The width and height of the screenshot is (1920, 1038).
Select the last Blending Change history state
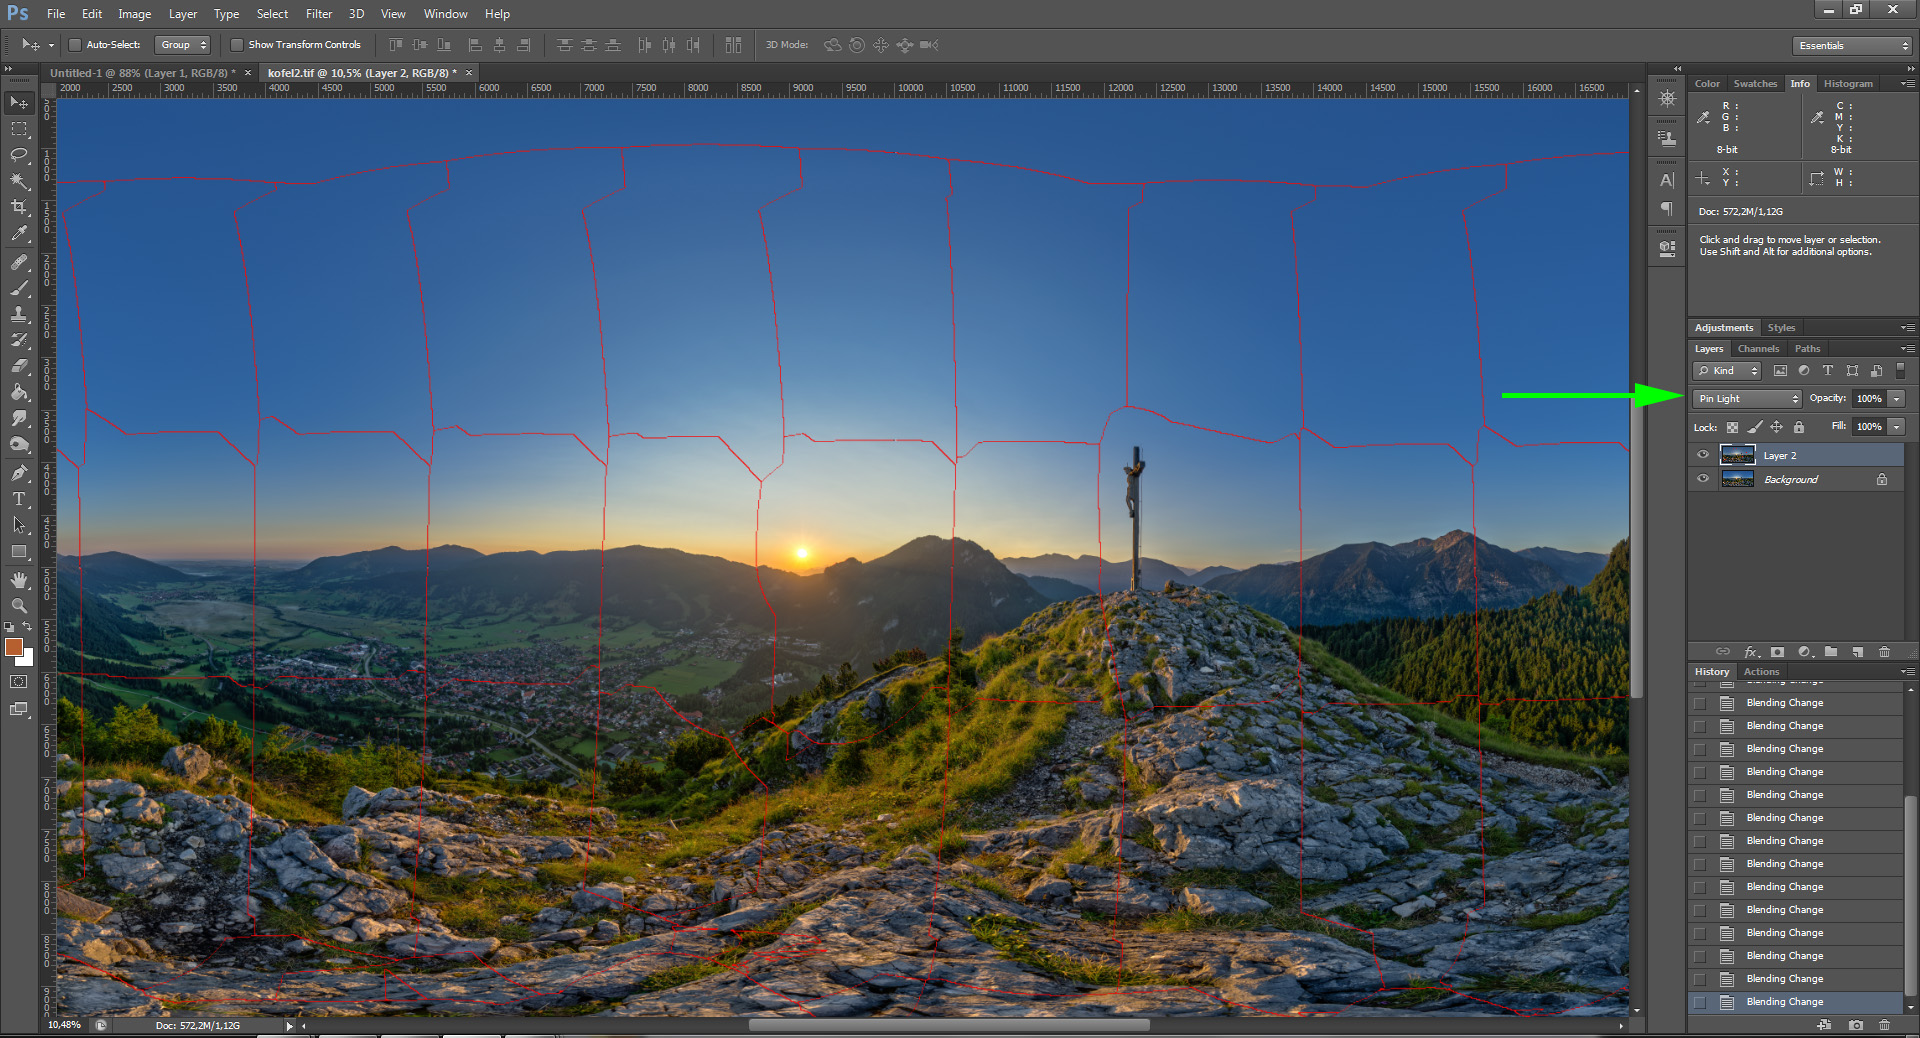pyautogui.click(x=1784, y=1002)
